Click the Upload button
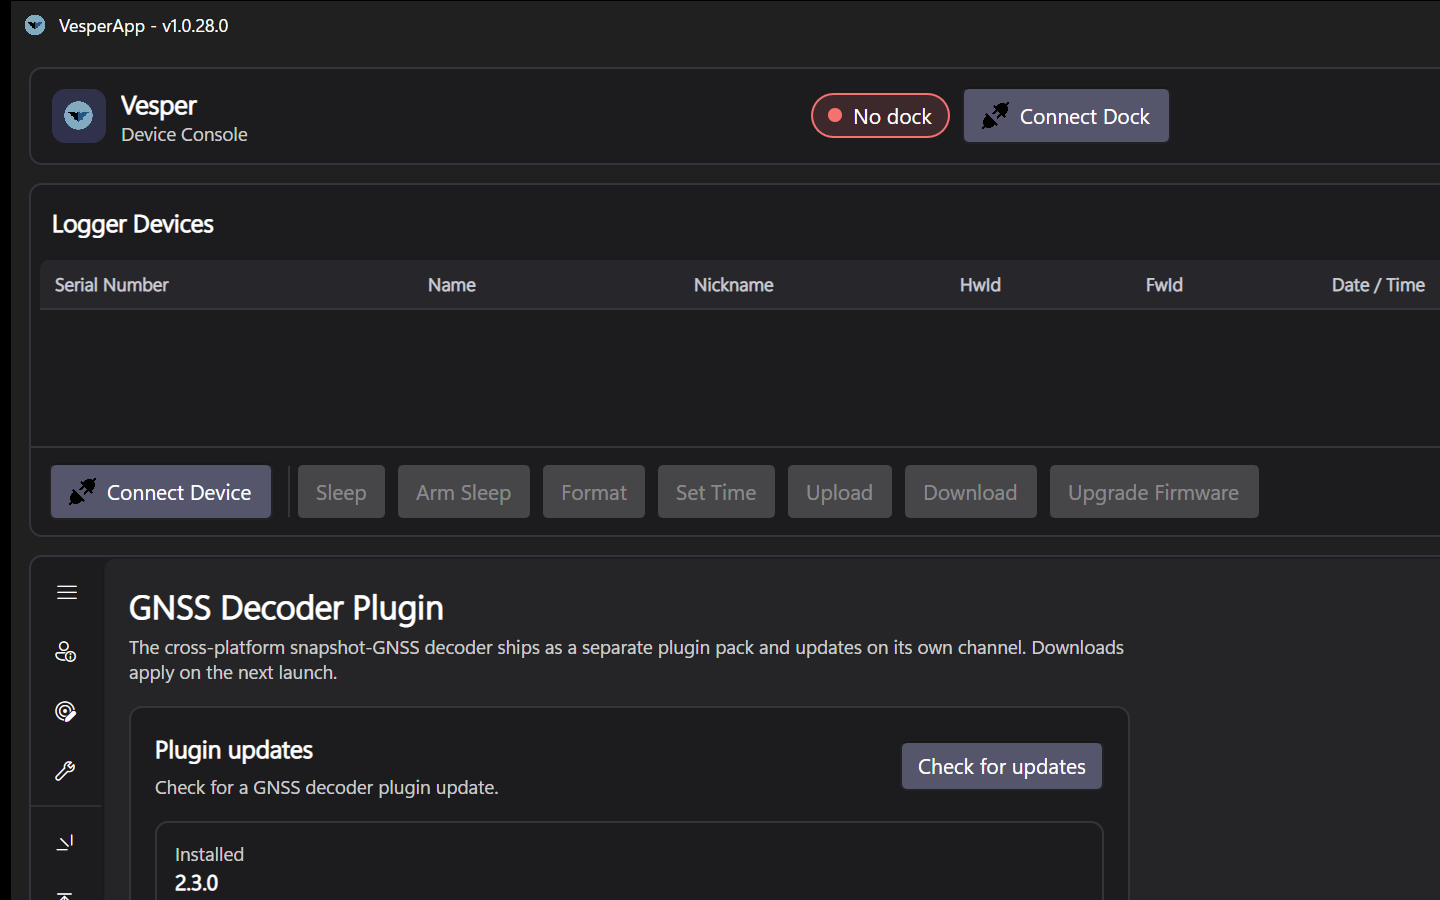This screenshot has height=900, width=1440. coord(840,492)
